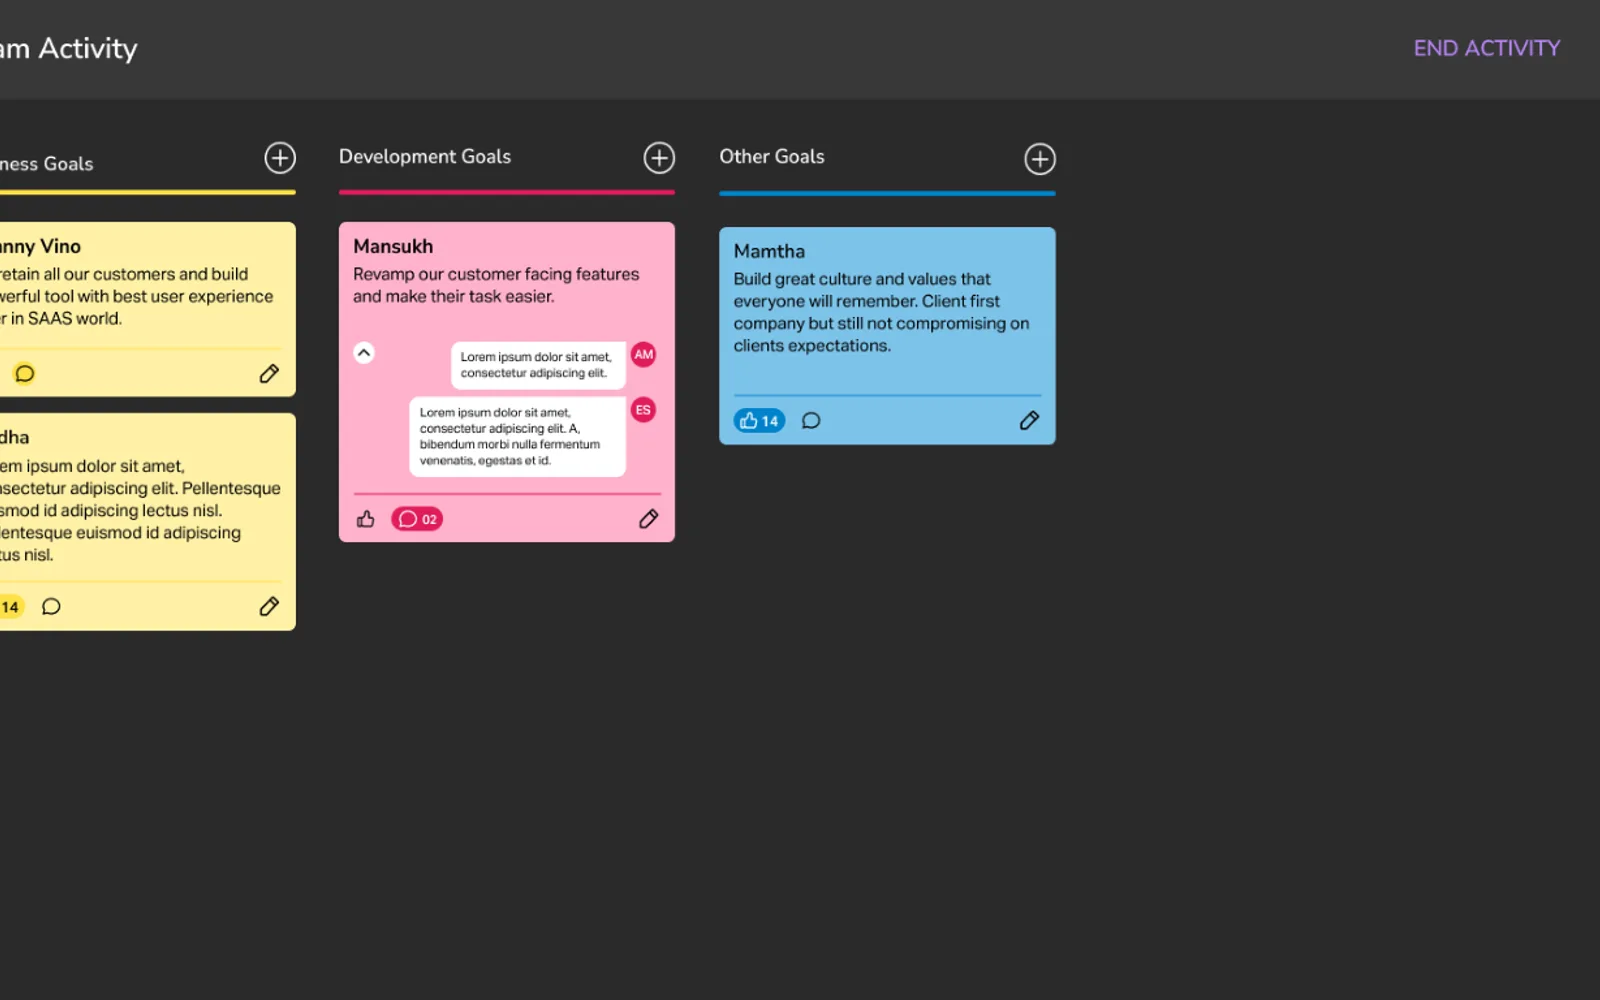Click the "Development Goals" column heading
Screen dimensions: 1600x1000
[x=425, y=157]
